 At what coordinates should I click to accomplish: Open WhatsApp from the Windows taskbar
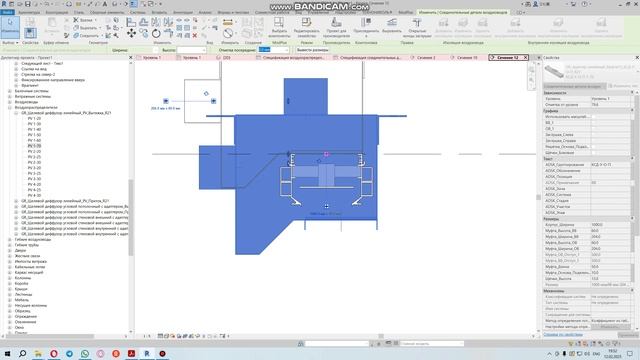(85, 353)
